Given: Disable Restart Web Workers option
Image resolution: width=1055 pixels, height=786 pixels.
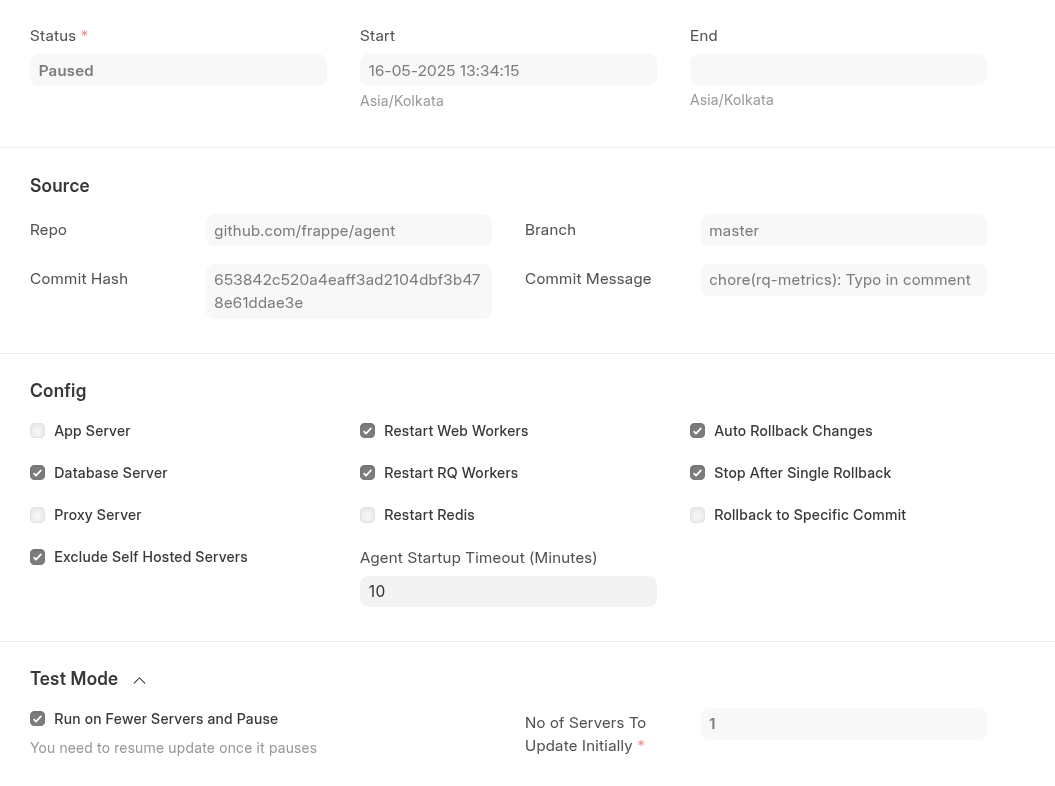Looking at the screenshot, I should click(368, 431).
